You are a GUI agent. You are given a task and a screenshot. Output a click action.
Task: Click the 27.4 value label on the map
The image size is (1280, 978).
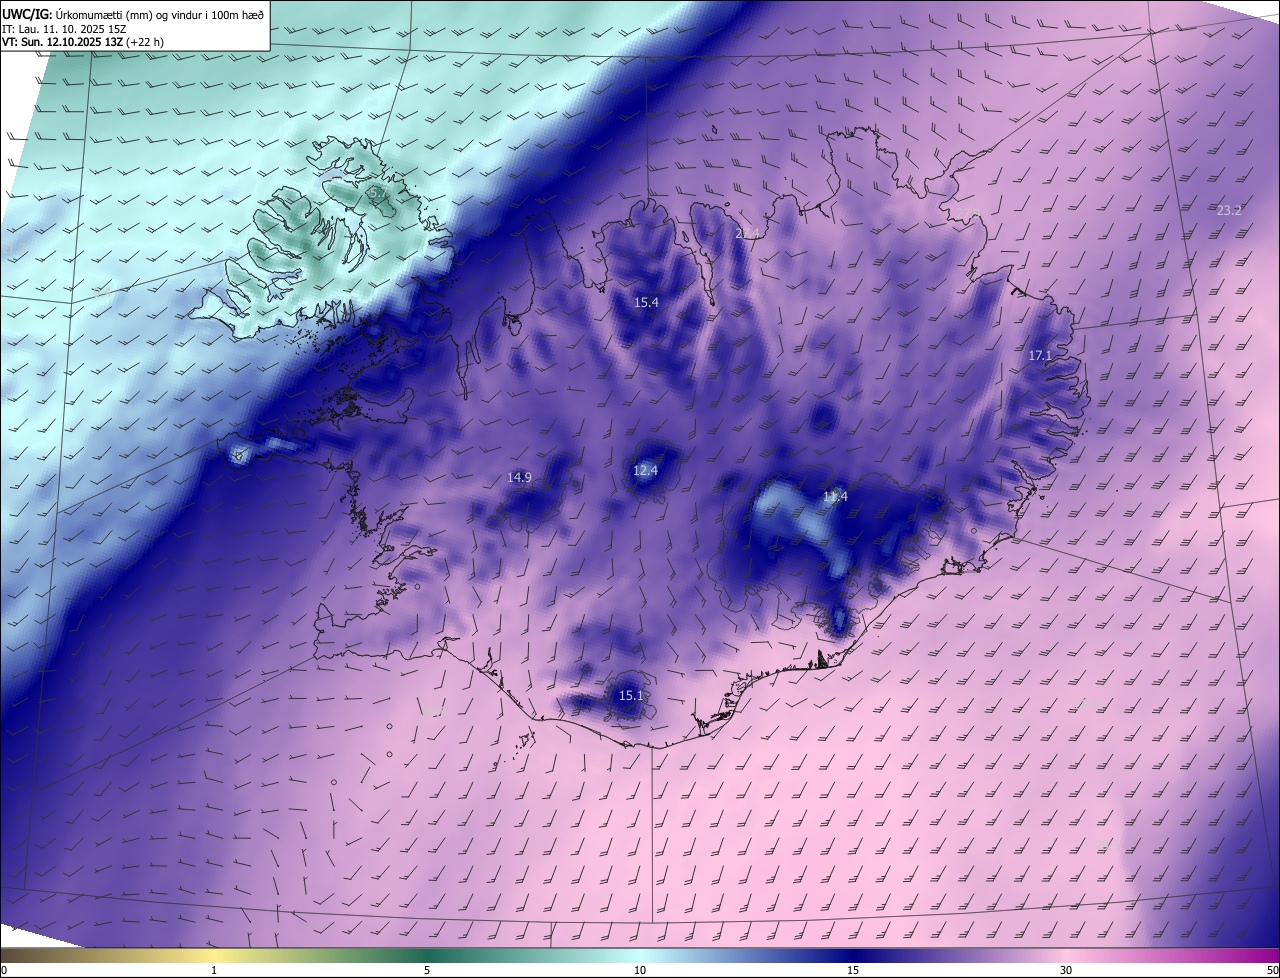click(x=748, y=234)
